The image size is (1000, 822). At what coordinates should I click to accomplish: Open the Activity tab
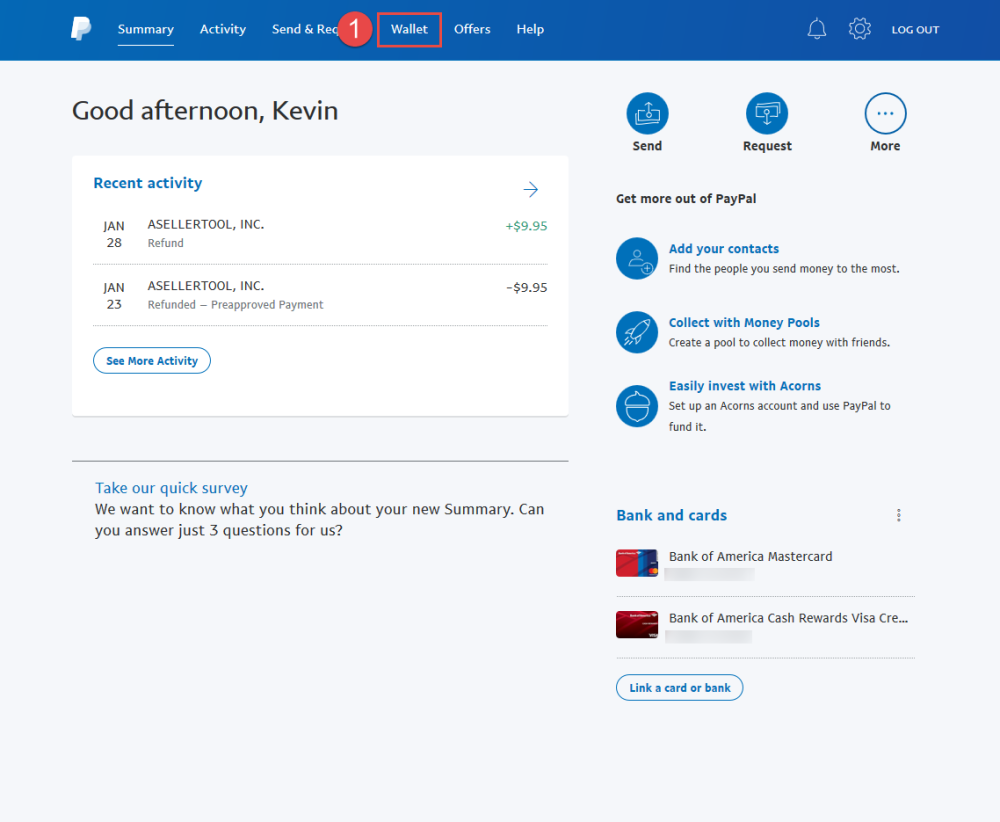click(x=223, y=29)
